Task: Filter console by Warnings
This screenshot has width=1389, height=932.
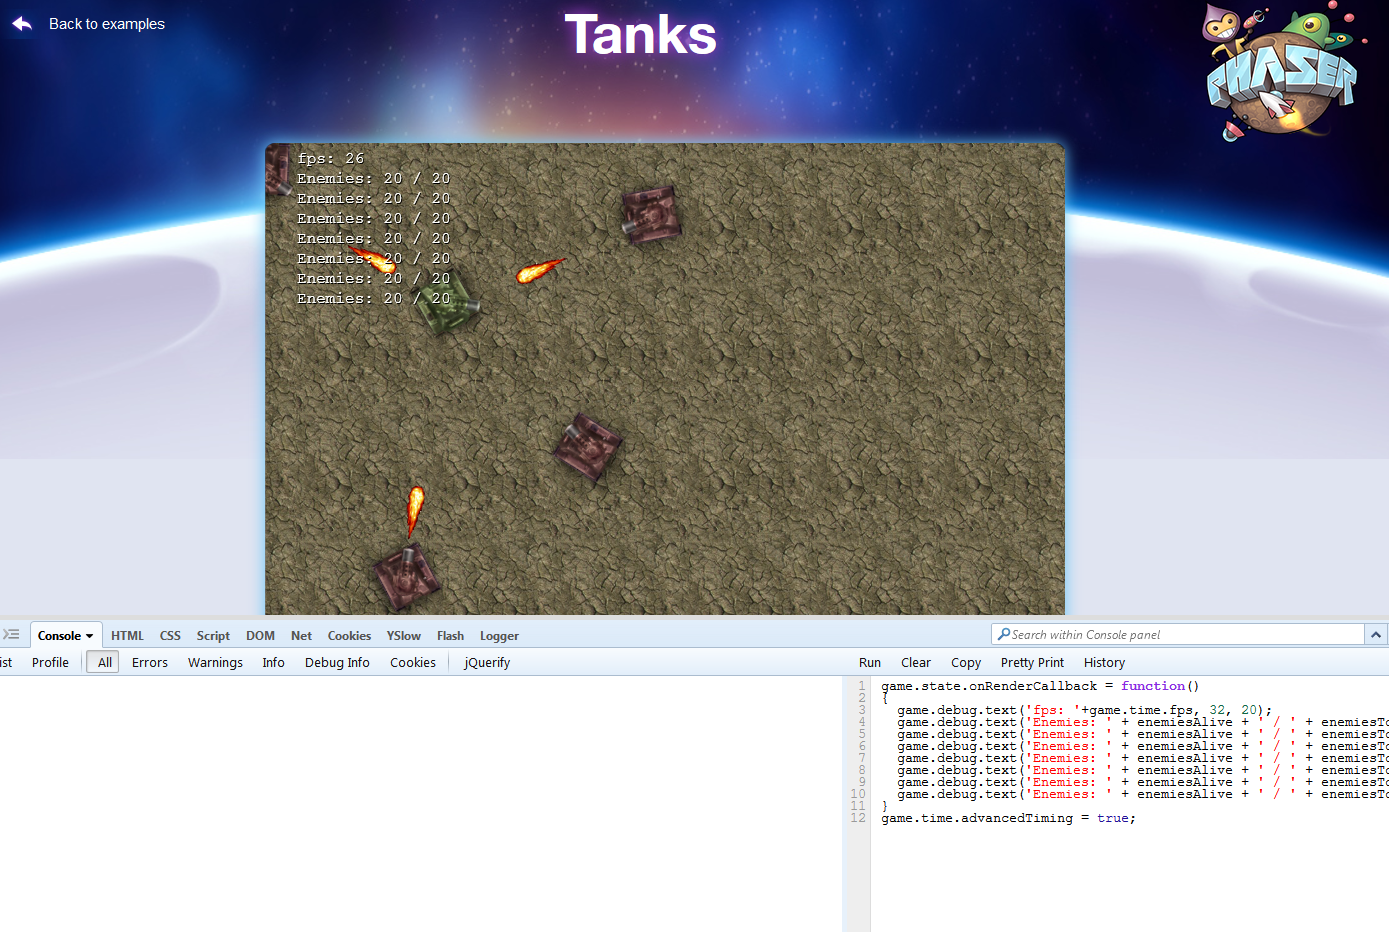Action: click(x=215, y=663)
